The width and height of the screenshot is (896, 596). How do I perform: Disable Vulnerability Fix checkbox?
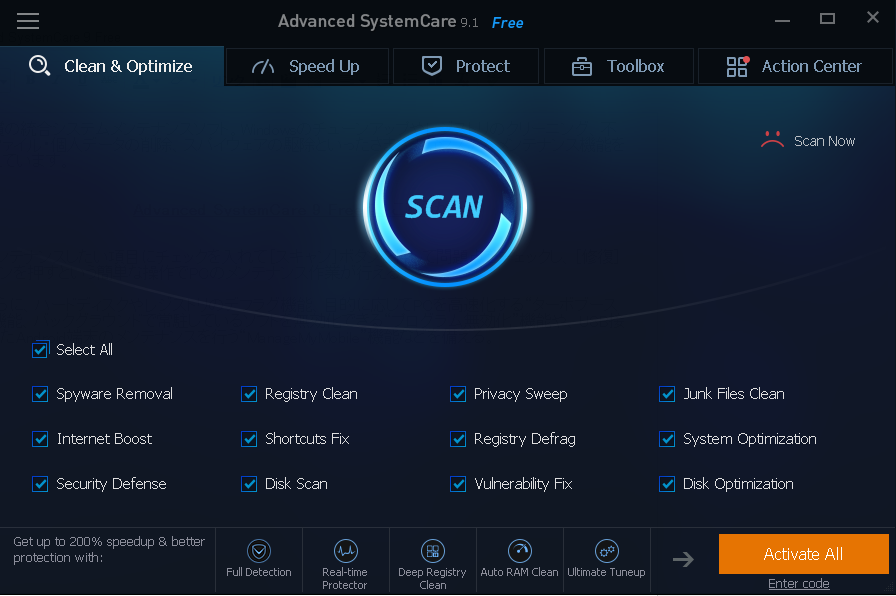[x=458, y=484]
